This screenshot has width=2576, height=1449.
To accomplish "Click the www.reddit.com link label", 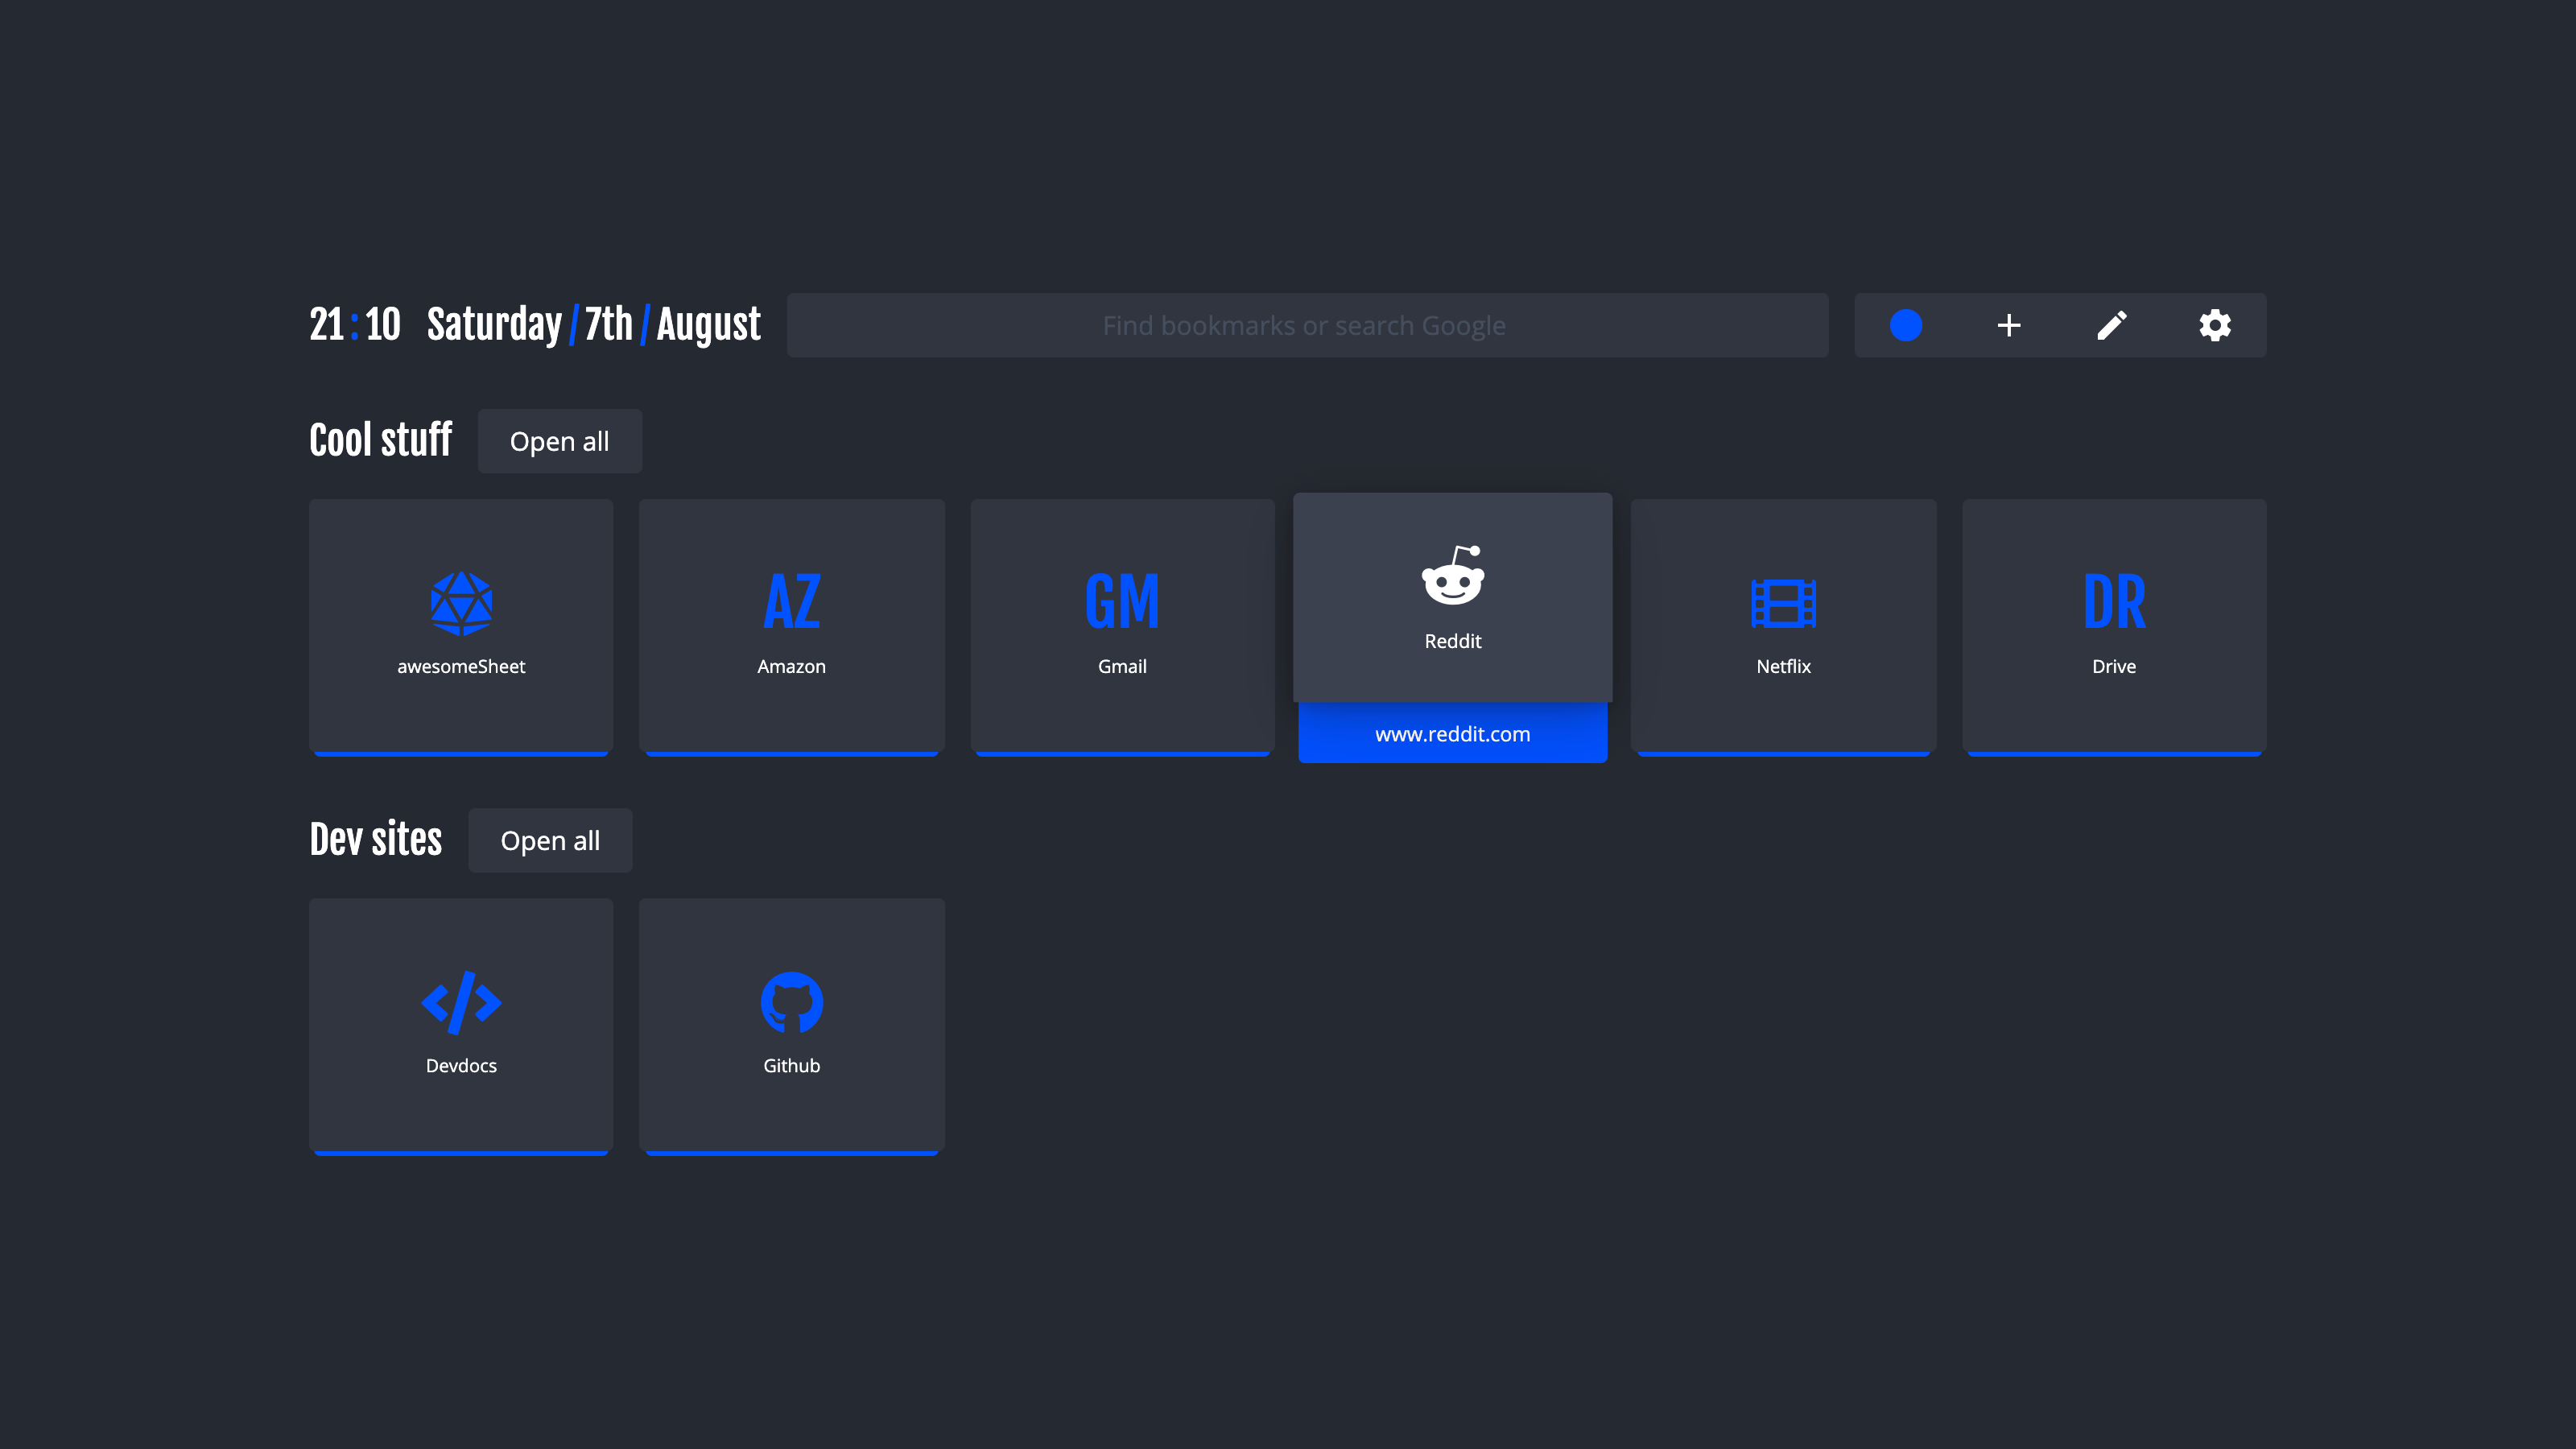I will [x=1452, y=734].
